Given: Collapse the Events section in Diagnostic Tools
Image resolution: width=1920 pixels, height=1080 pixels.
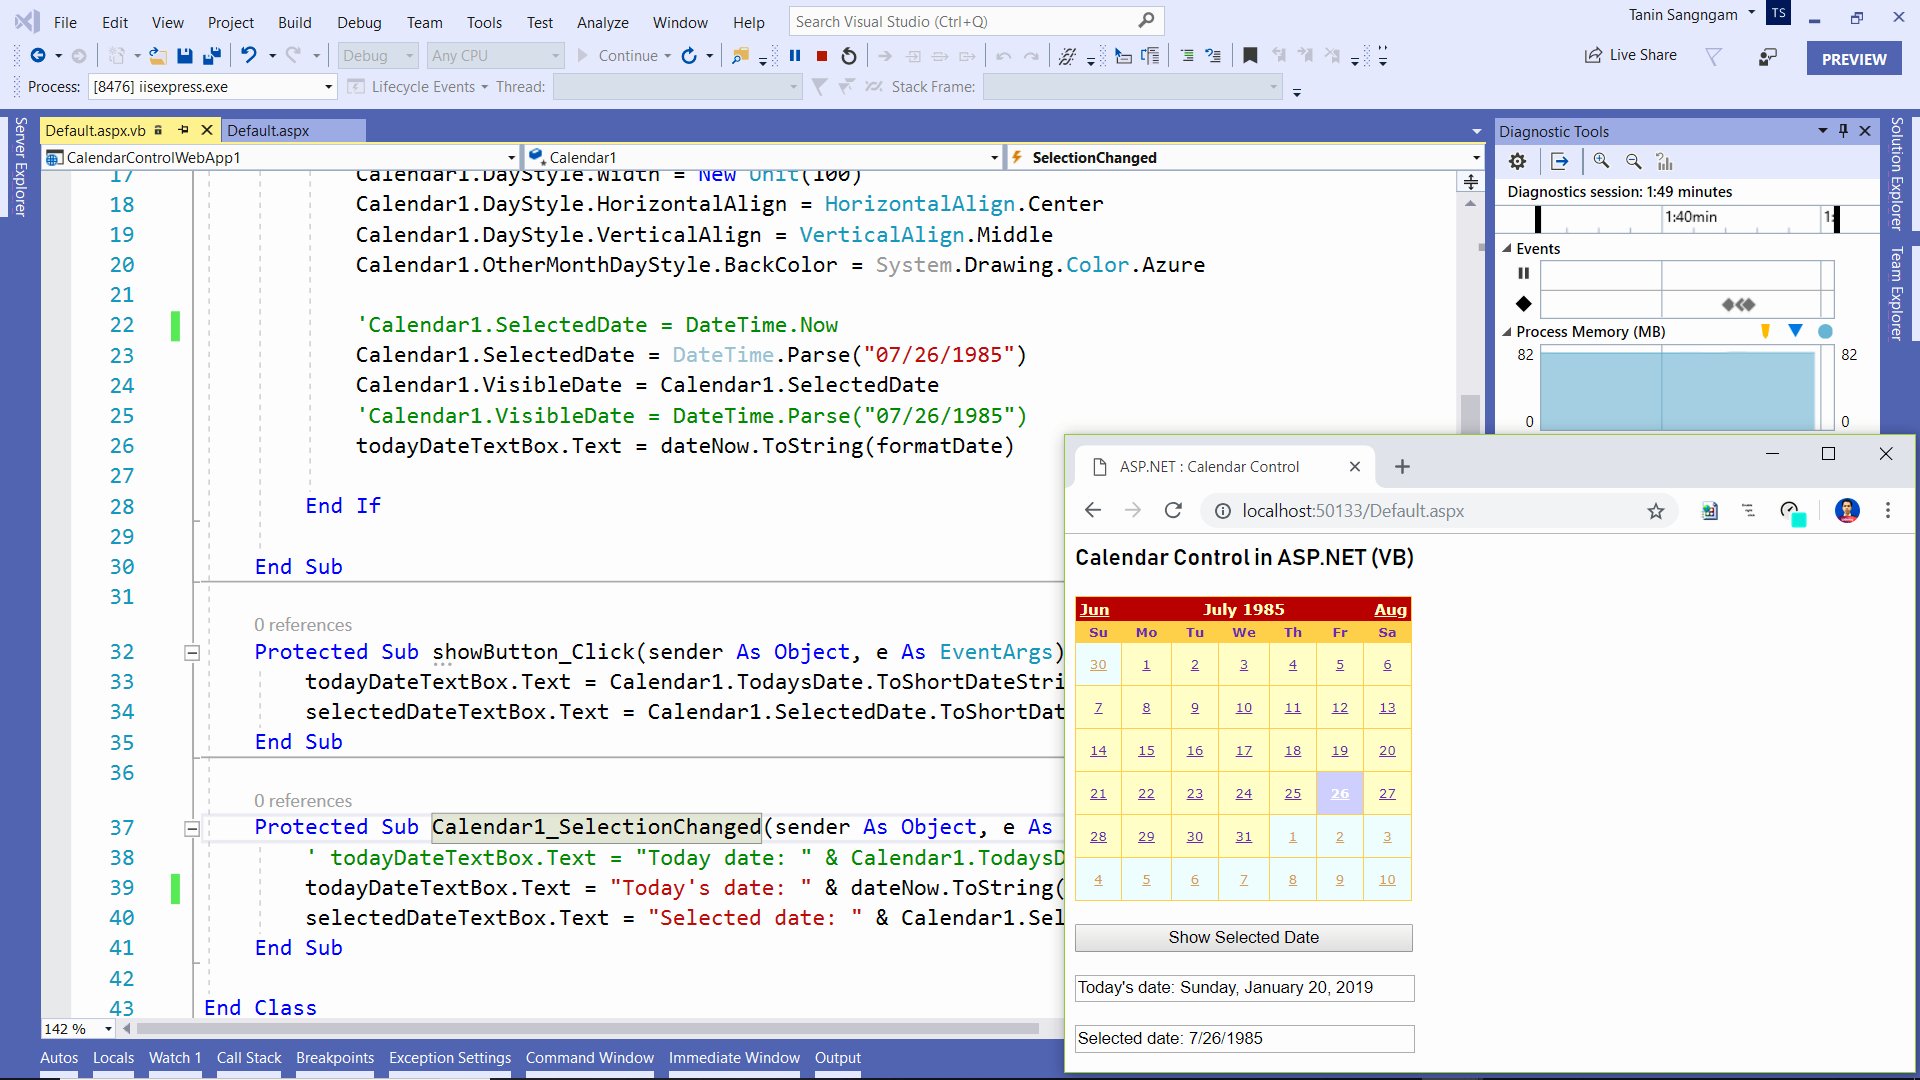Looking at the screenshot, I should point(1506,248).
